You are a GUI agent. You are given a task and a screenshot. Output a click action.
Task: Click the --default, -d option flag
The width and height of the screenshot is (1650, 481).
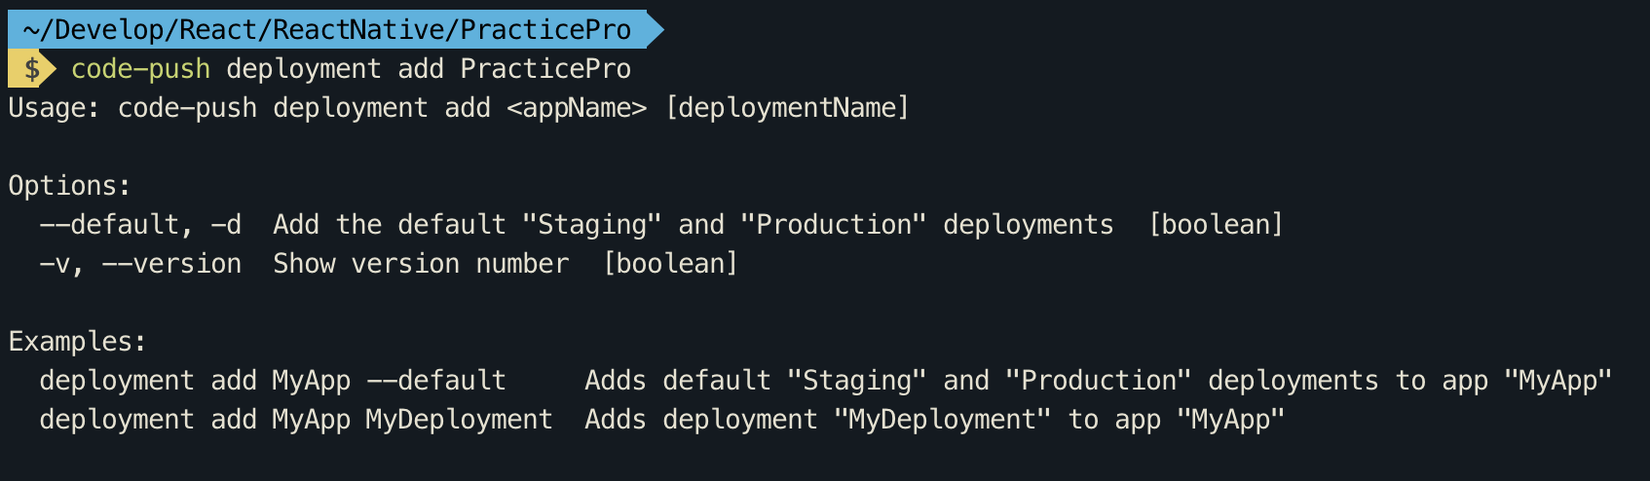[x=141, y=225]
